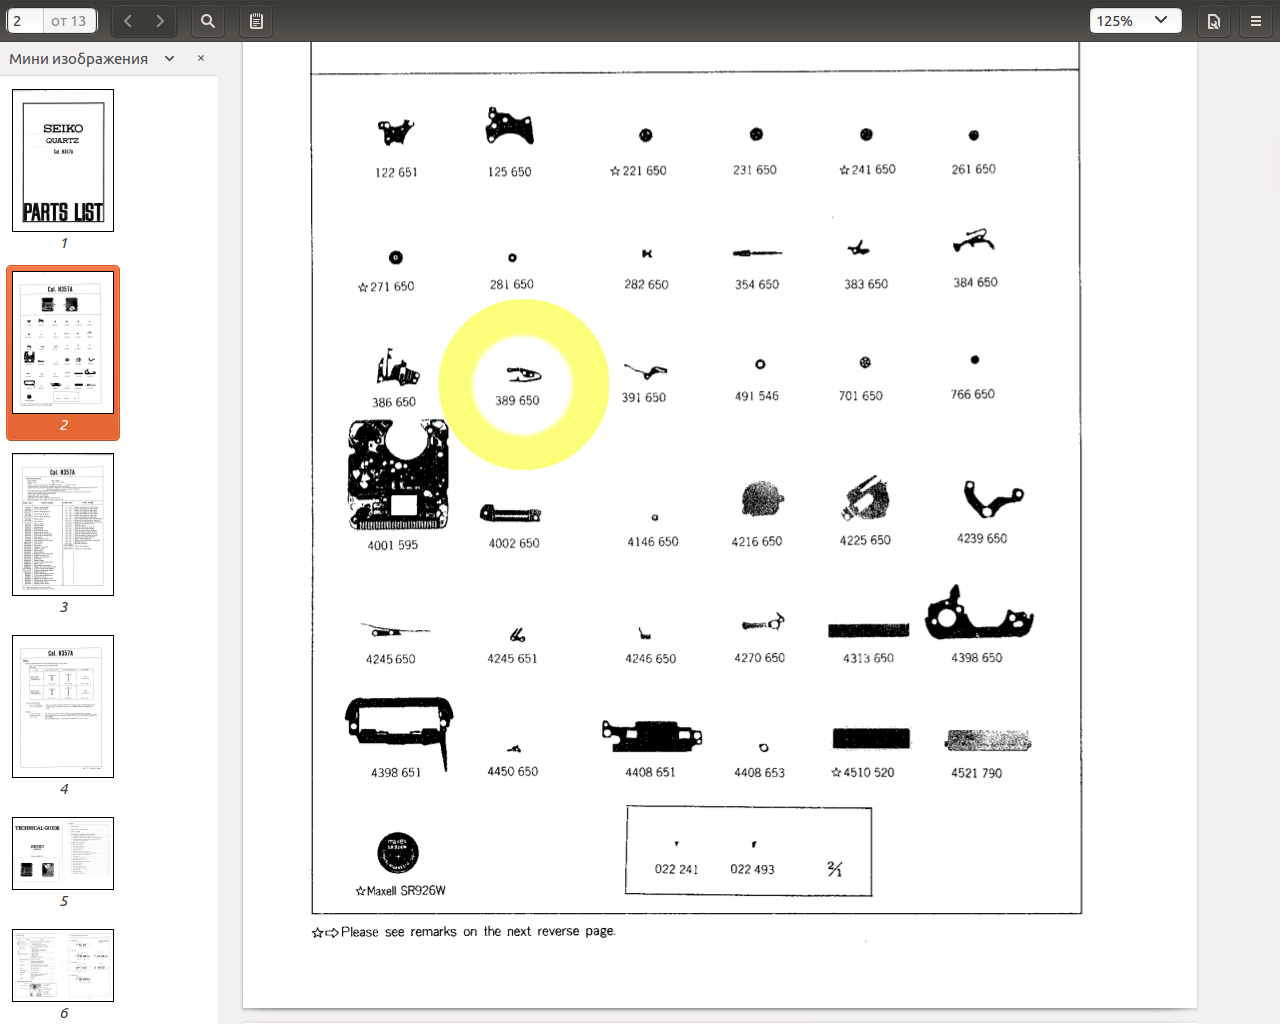1280x1024 pixels.
Task: Click part label 4245 650
Action: [x=390, y=660]
